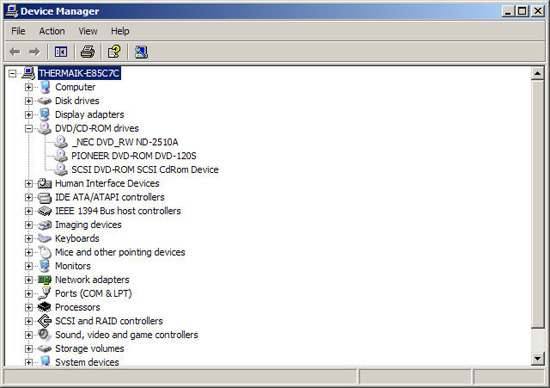Viewport: 550px width, 388px height.
Task: Click the Storage volumes icon
Action: click(x=45, y=349)
